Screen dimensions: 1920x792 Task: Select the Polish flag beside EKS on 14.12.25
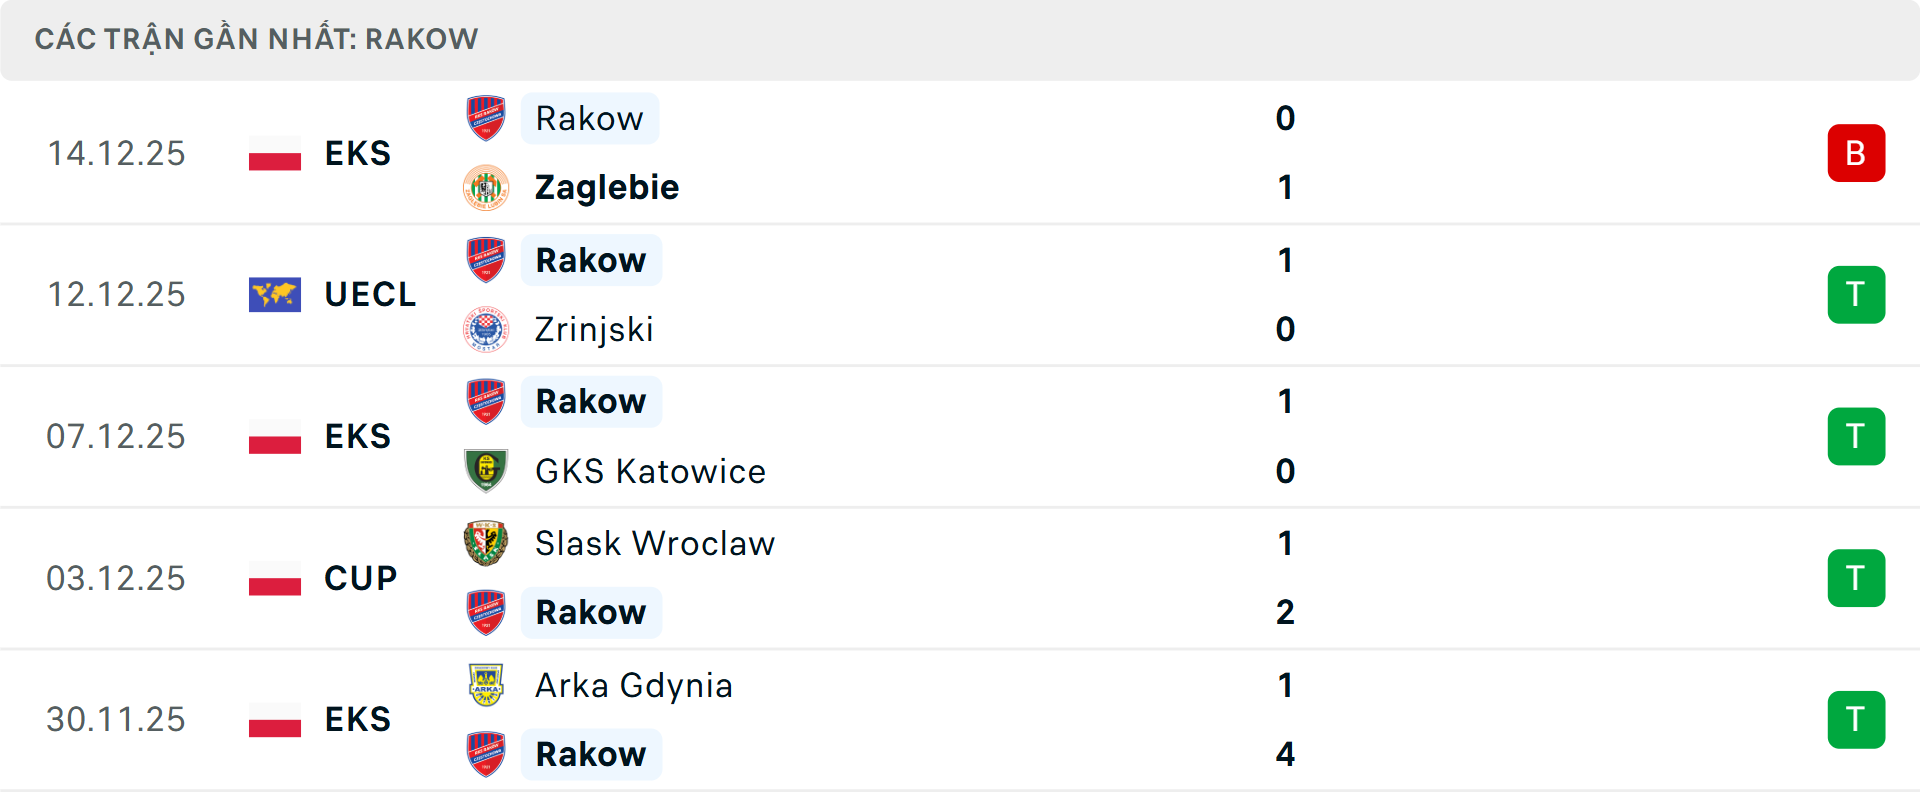click(275, 153)
